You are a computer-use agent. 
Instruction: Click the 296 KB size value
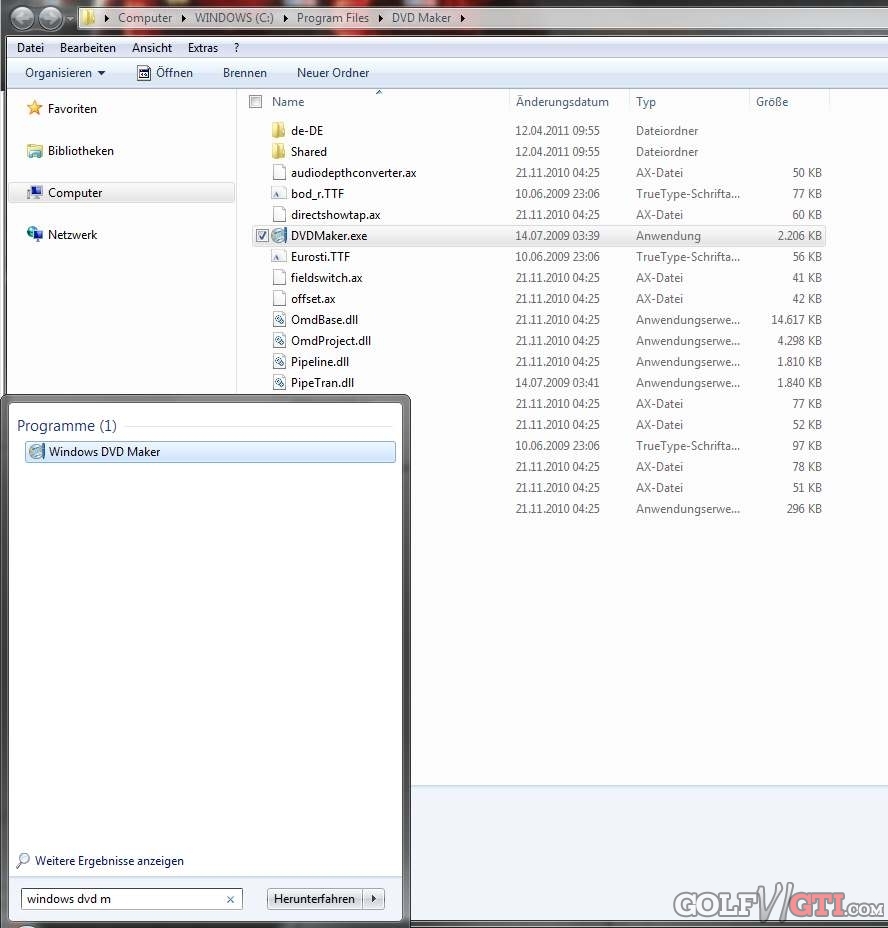tap(804, 508)
